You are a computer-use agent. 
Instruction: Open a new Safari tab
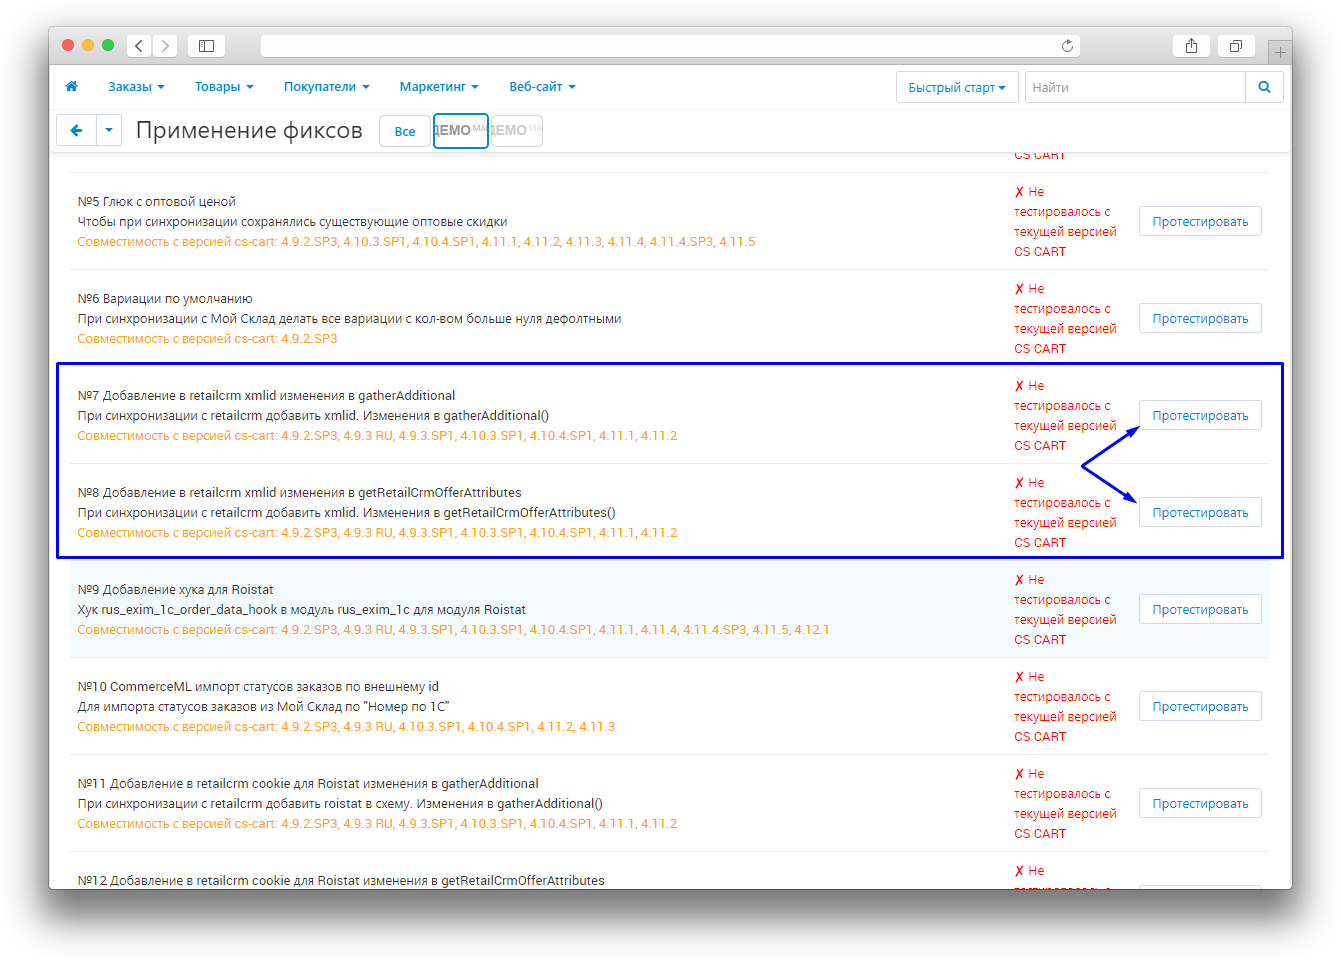pos(1280,52)
